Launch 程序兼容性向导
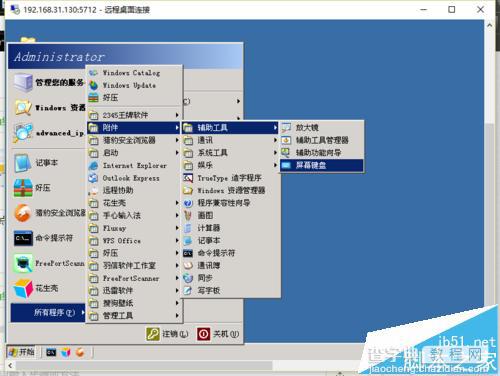Image resolution: width=500 pixels, height=376 pixels. coord(230,203)
